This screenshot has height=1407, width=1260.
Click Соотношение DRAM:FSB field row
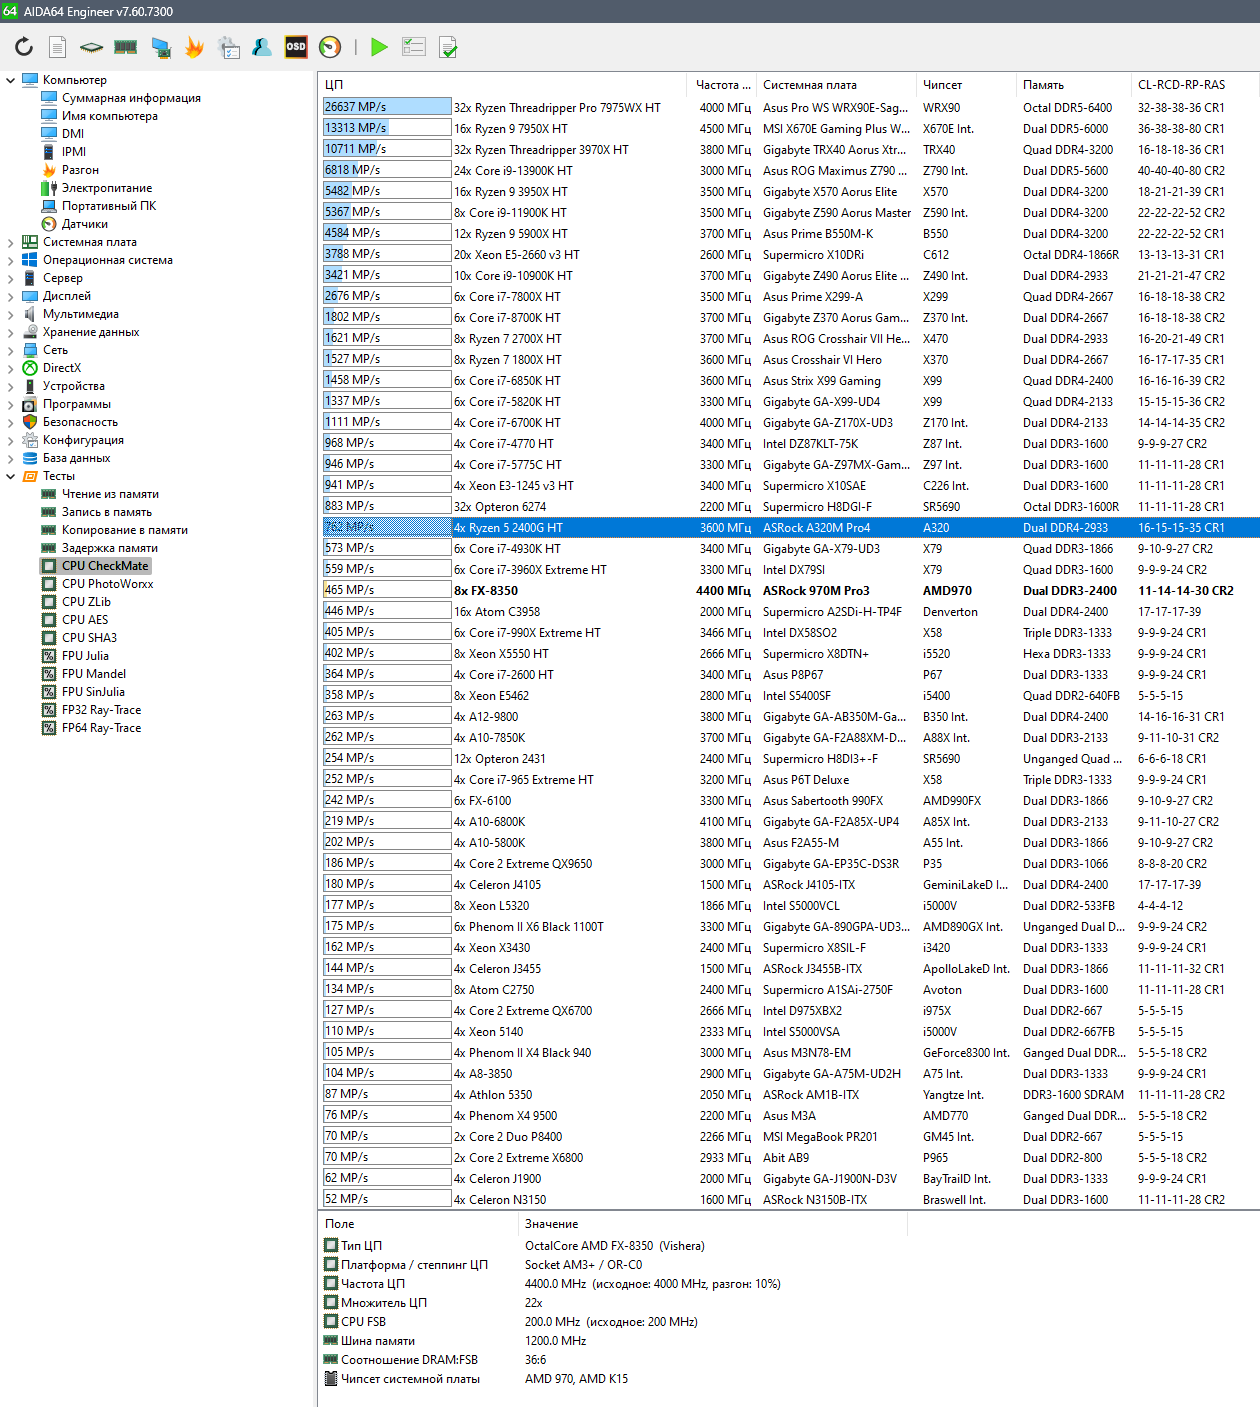[x=612, y=1360]
